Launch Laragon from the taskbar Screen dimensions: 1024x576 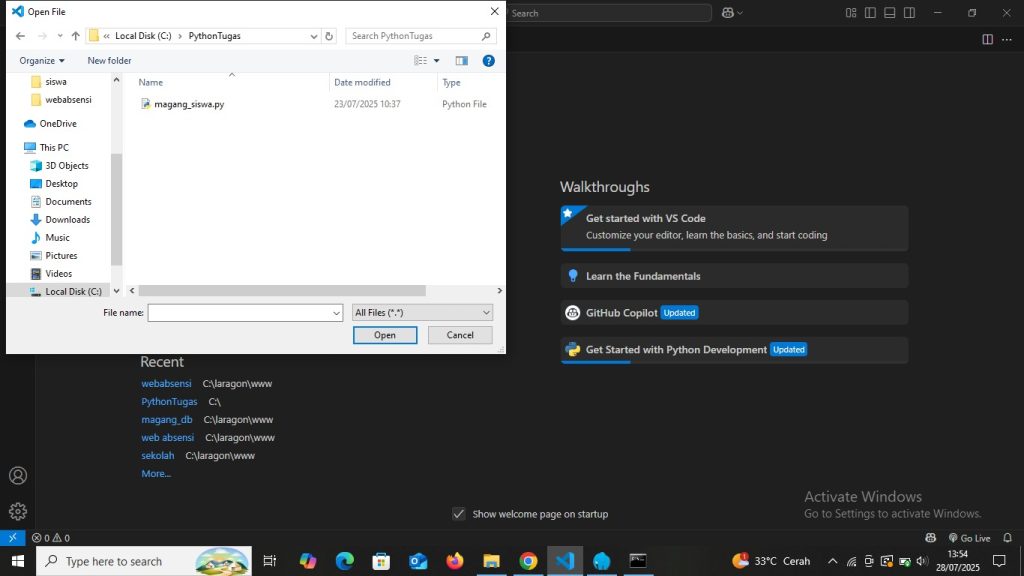click(x=601, y=560)
